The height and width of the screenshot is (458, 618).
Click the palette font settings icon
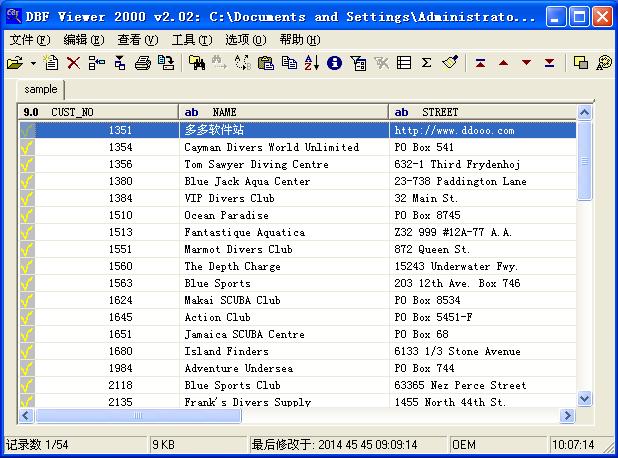[603, 63]
